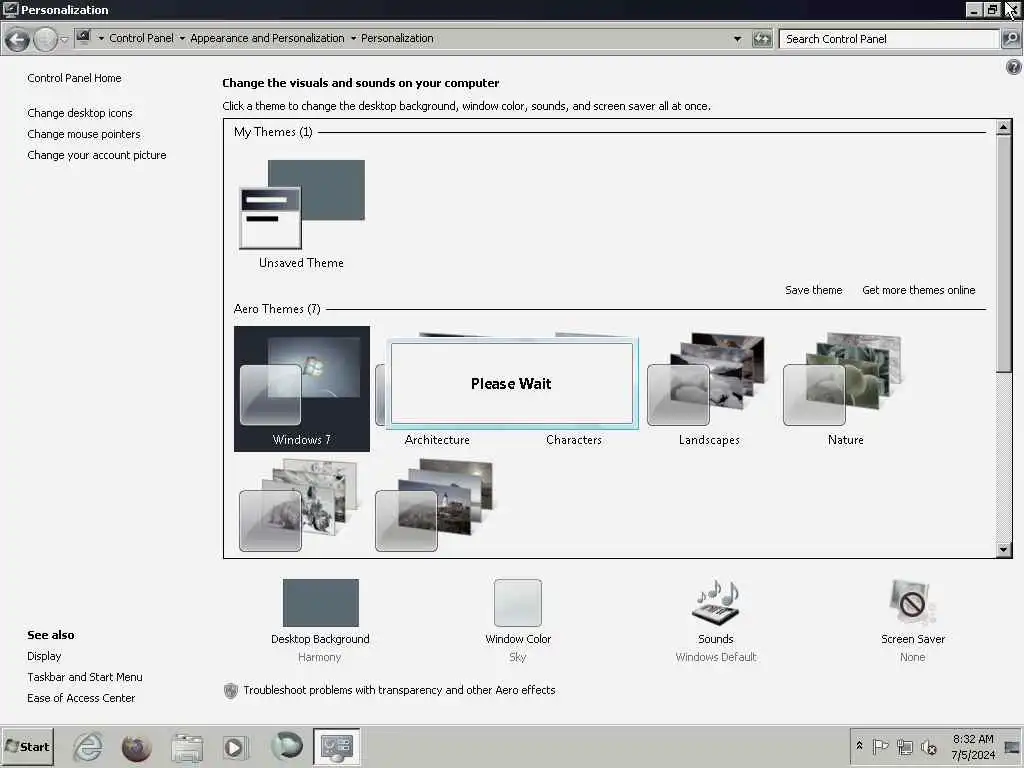Click the Personalization taskbar button
Image resolution: width=1024 pixels, height=768 pixels.
tap(336, 746)
